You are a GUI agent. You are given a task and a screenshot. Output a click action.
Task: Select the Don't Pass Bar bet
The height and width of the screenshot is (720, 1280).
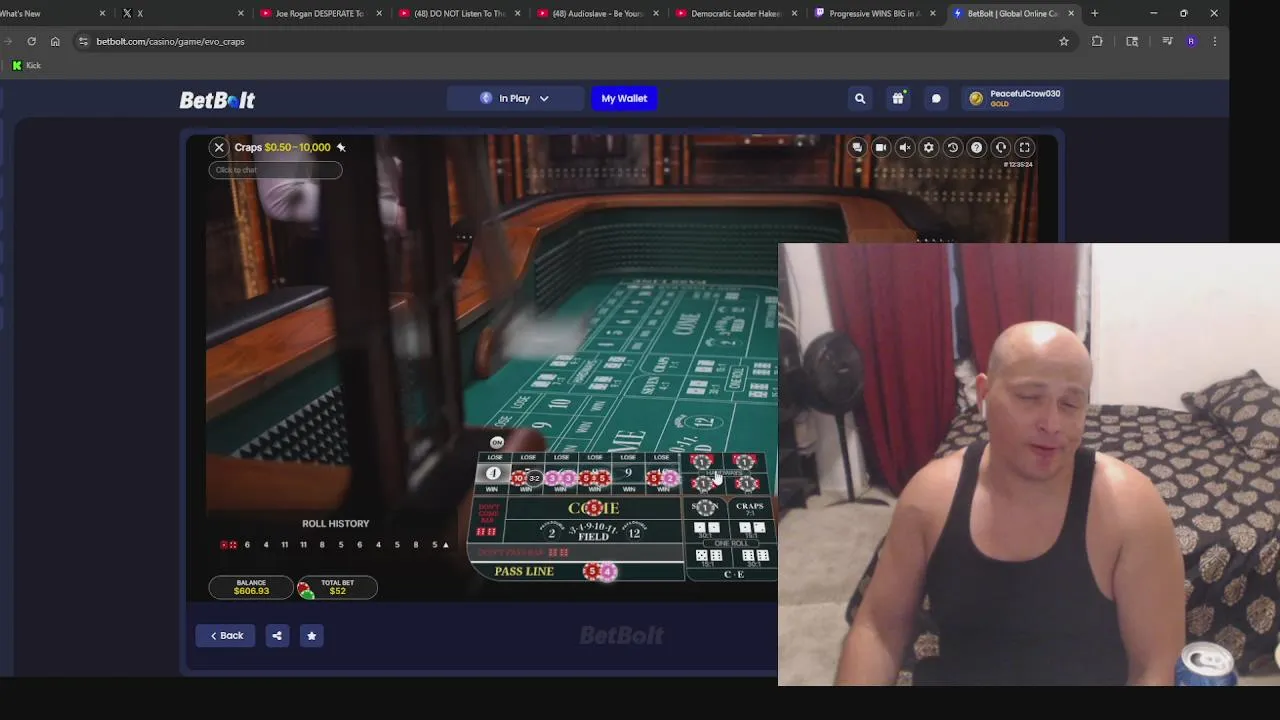[577, 552]
